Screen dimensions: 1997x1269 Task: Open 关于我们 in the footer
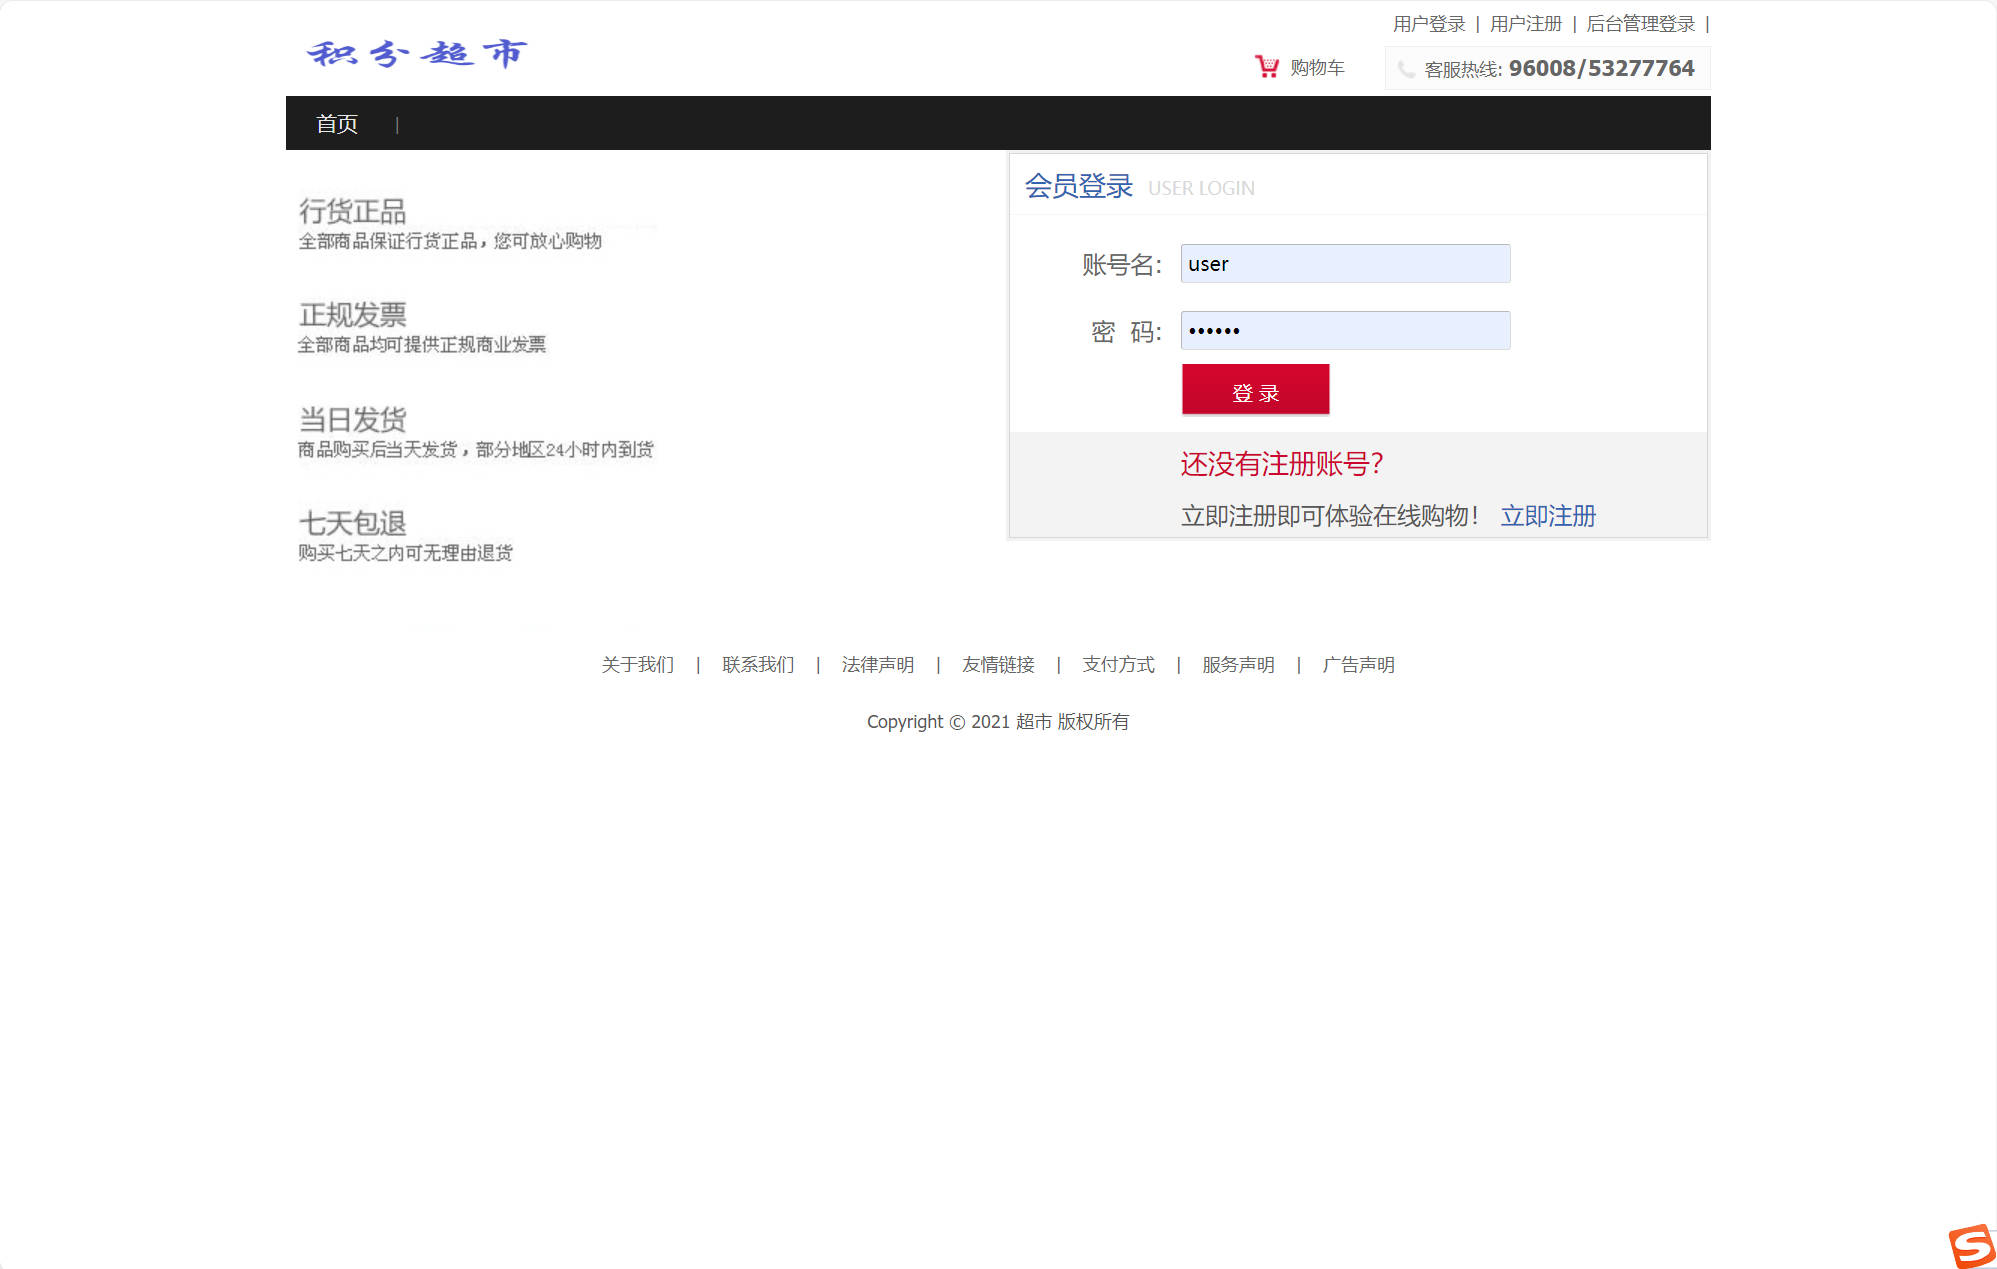(x=637, y=664)
